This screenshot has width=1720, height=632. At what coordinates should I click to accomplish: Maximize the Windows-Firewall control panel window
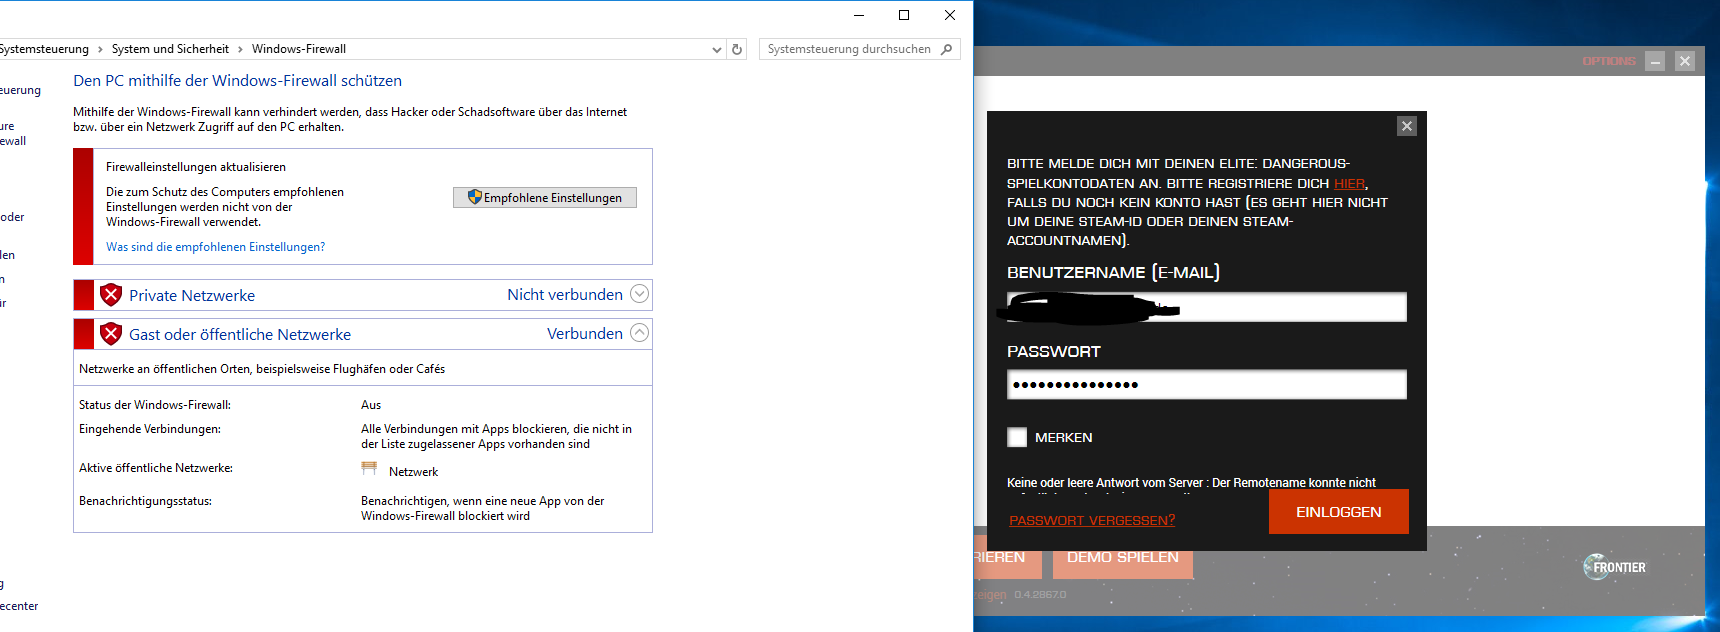904,15
